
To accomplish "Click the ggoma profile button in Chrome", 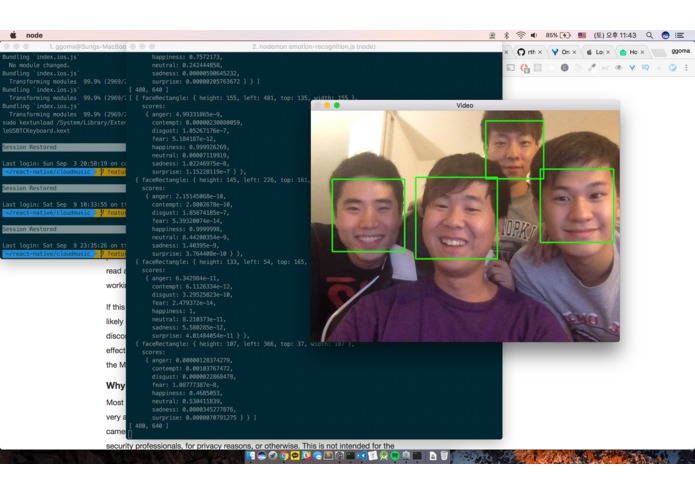I will 680,51.
